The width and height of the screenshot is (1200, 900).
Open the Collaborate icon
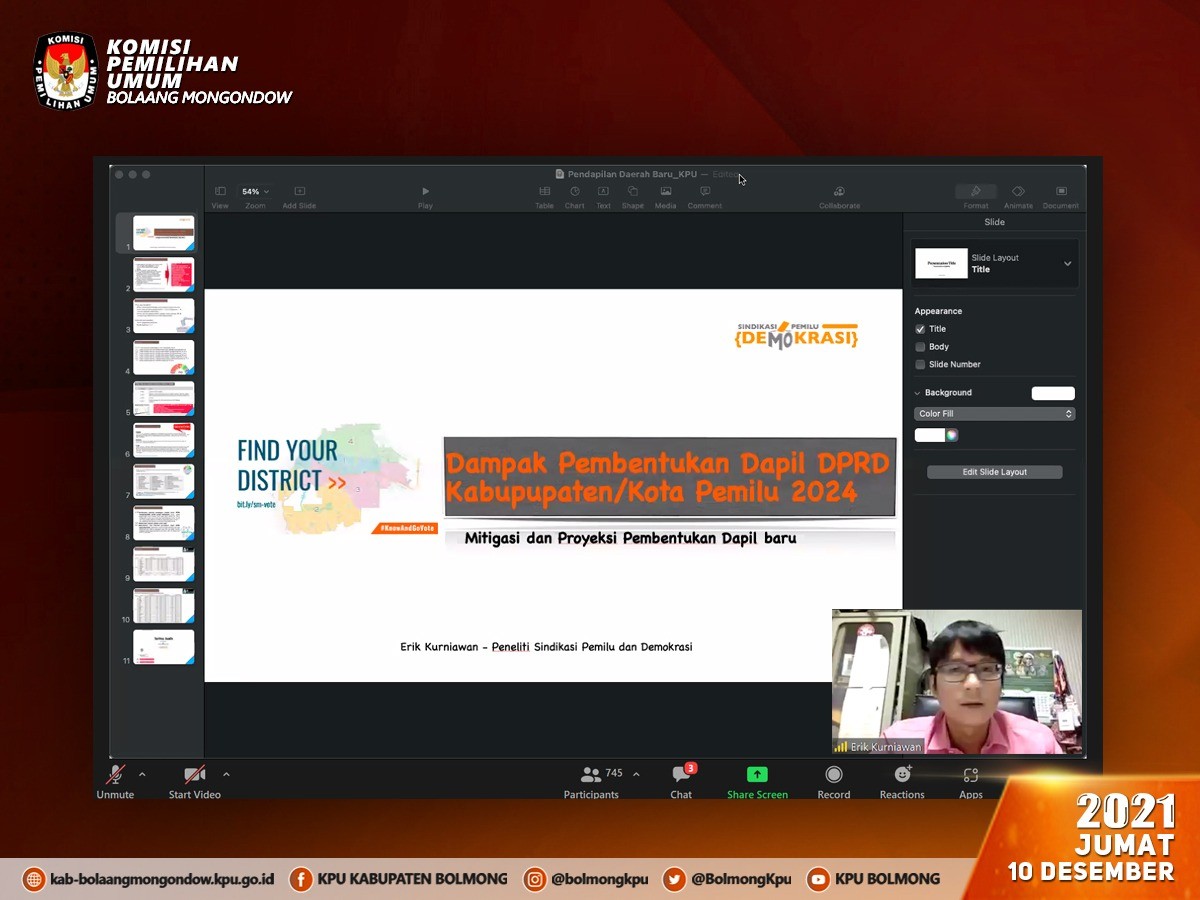[x=839, y=191]
